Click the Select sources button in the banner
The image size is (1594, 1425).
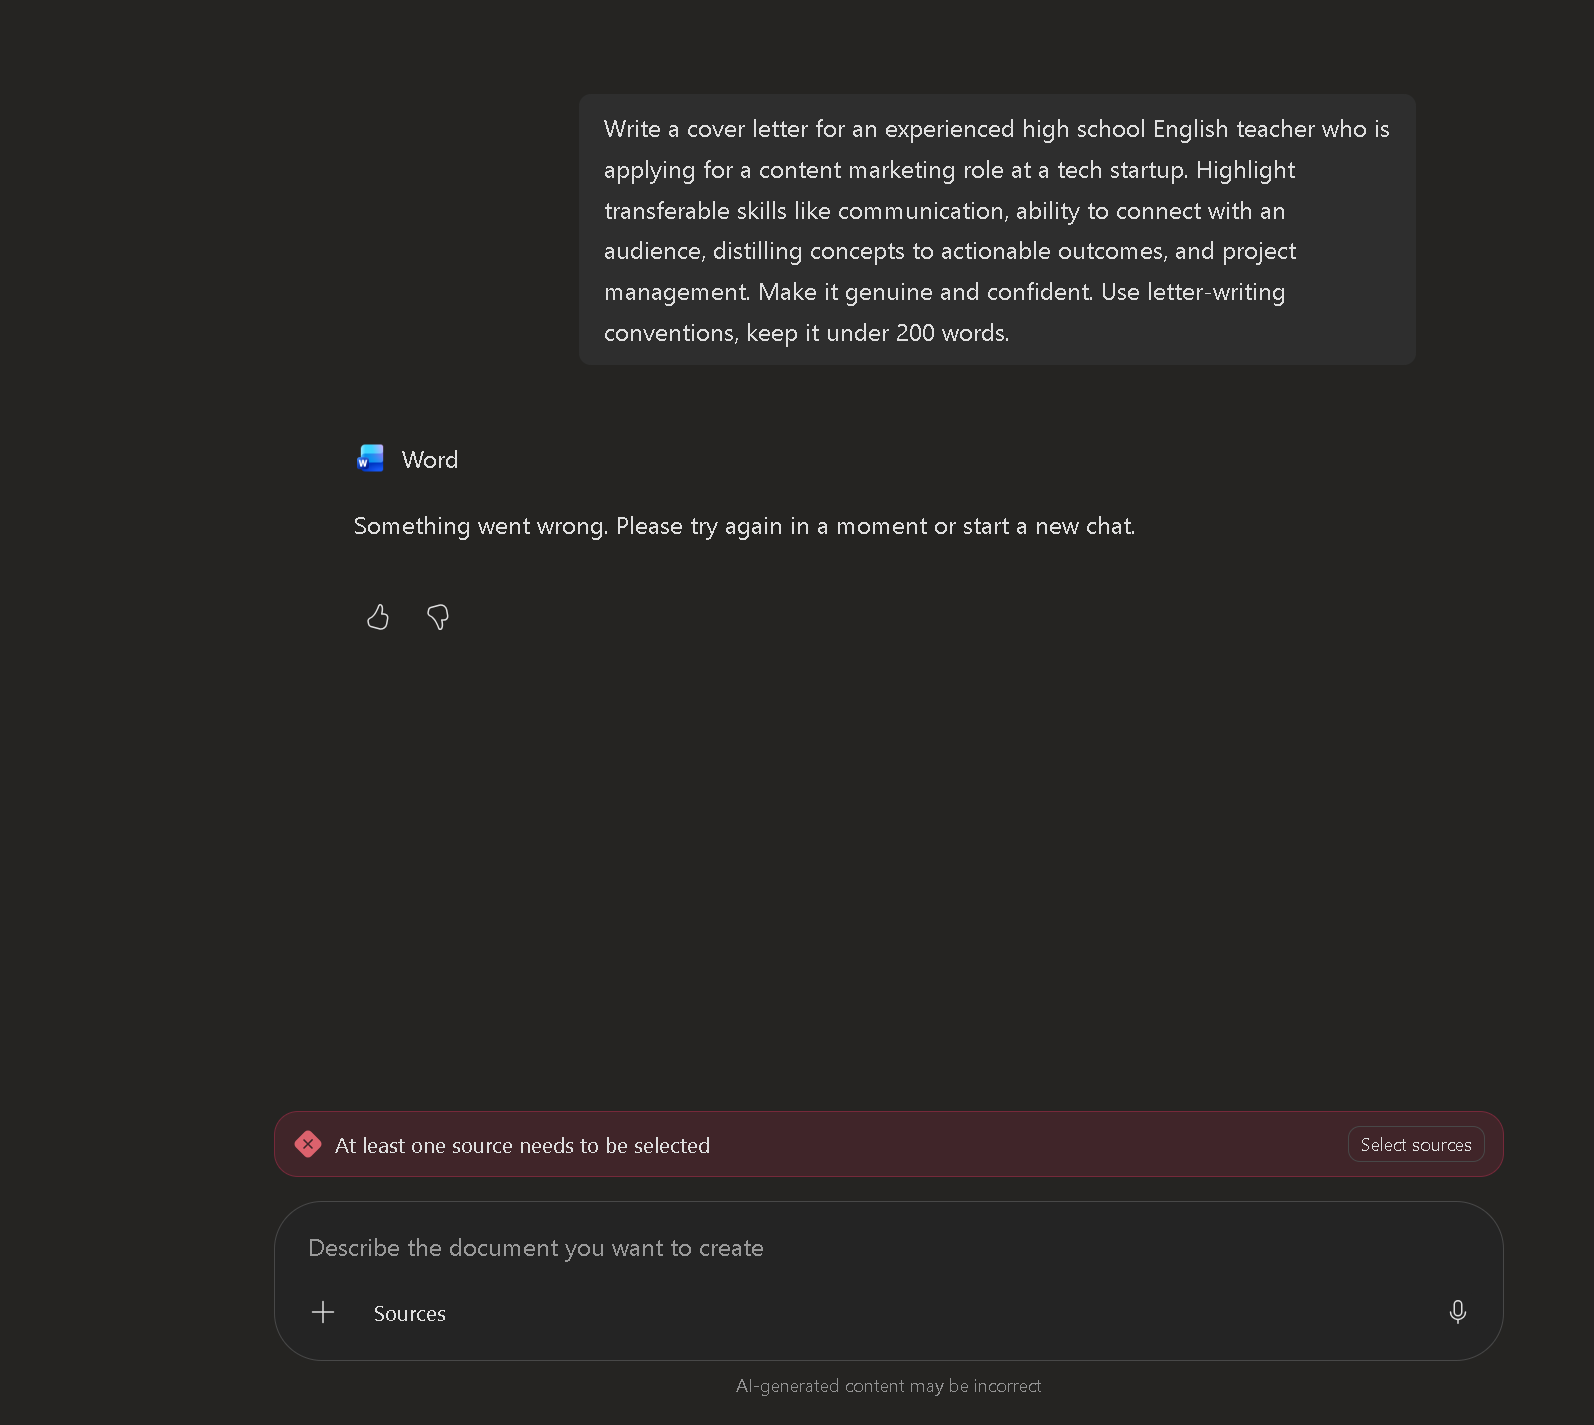pyautogui.click(x=1416, y=1144)
